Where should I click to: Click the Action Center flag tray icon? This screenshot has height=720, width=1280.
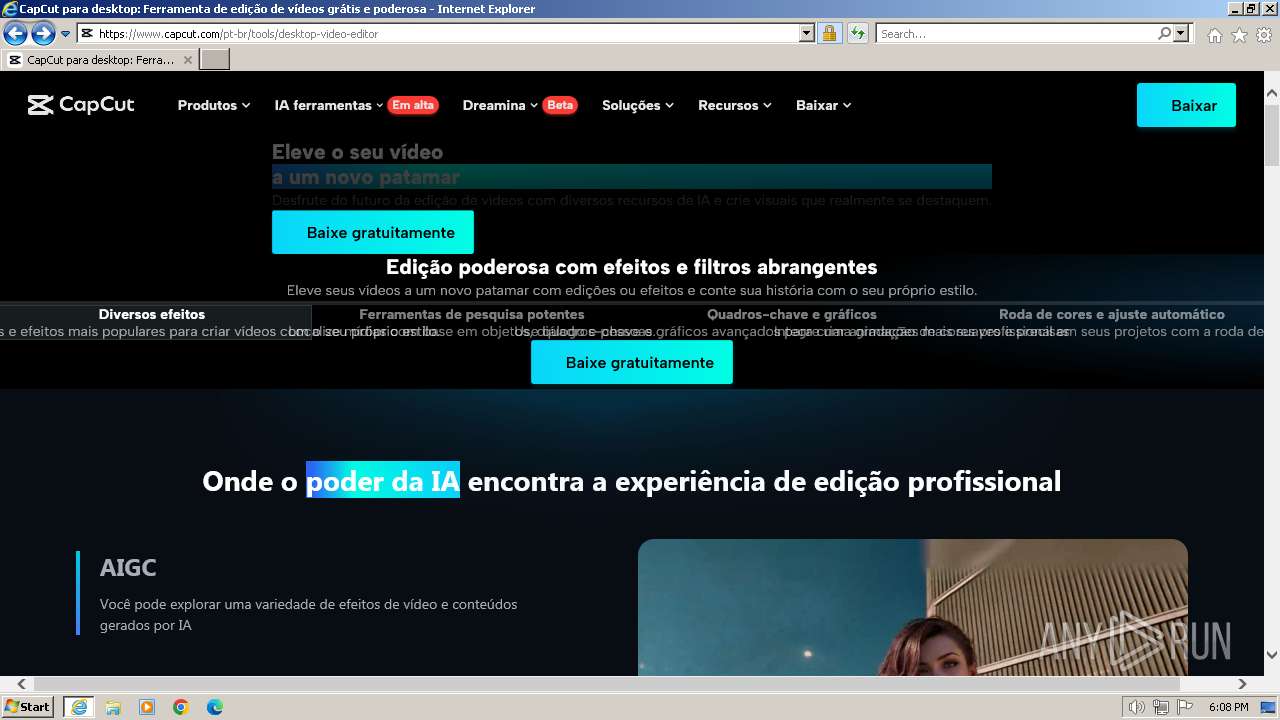(1183, 707)
